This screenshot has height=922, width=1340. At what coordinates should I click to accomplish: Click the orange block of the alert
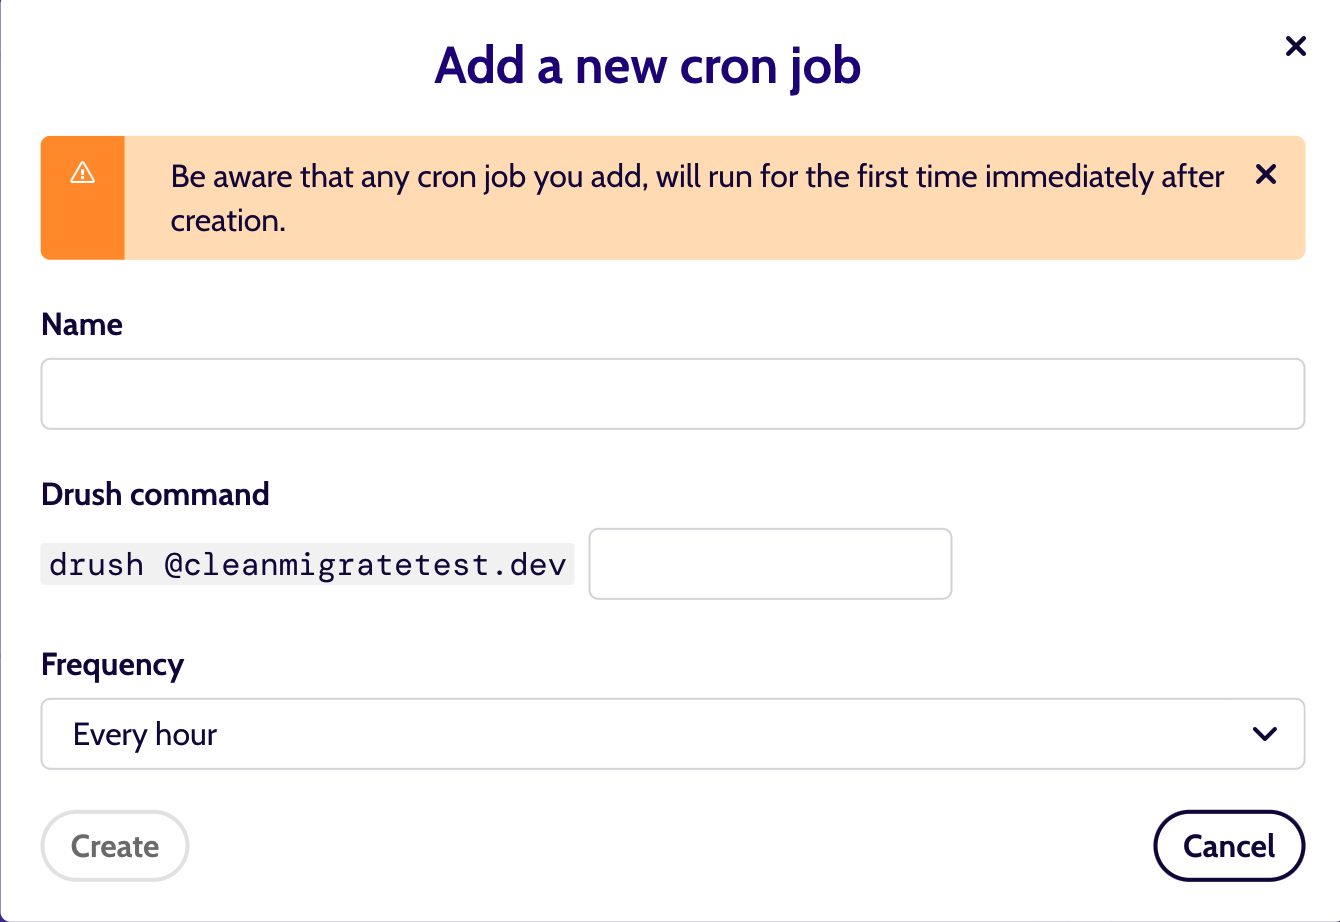tap(83, 198)
